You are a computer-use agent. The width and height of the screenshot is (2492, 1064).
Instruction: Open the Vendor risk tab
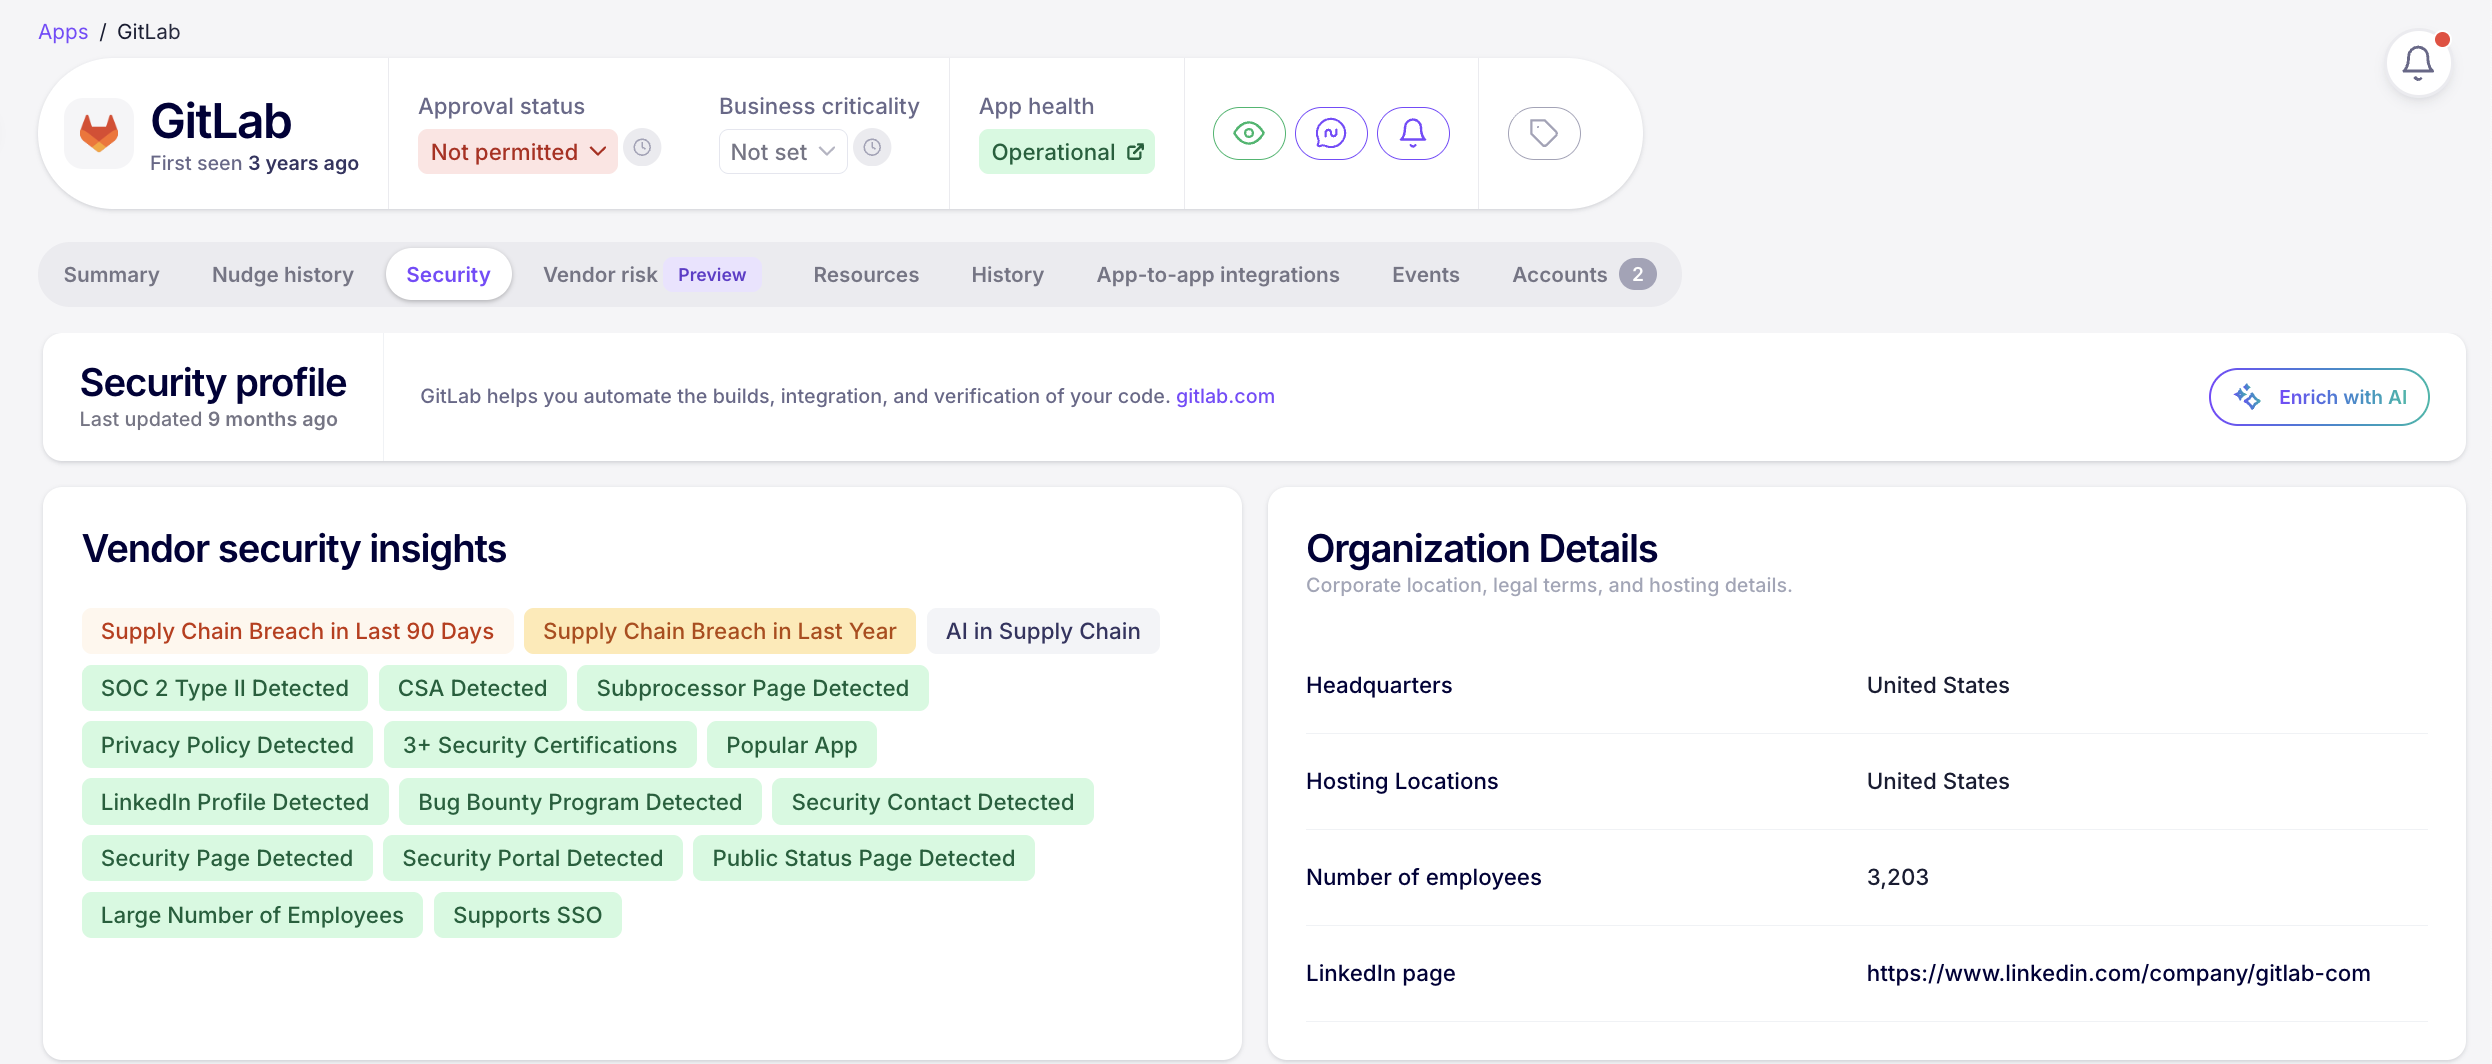pyautogui.click(x=600, y=275)
